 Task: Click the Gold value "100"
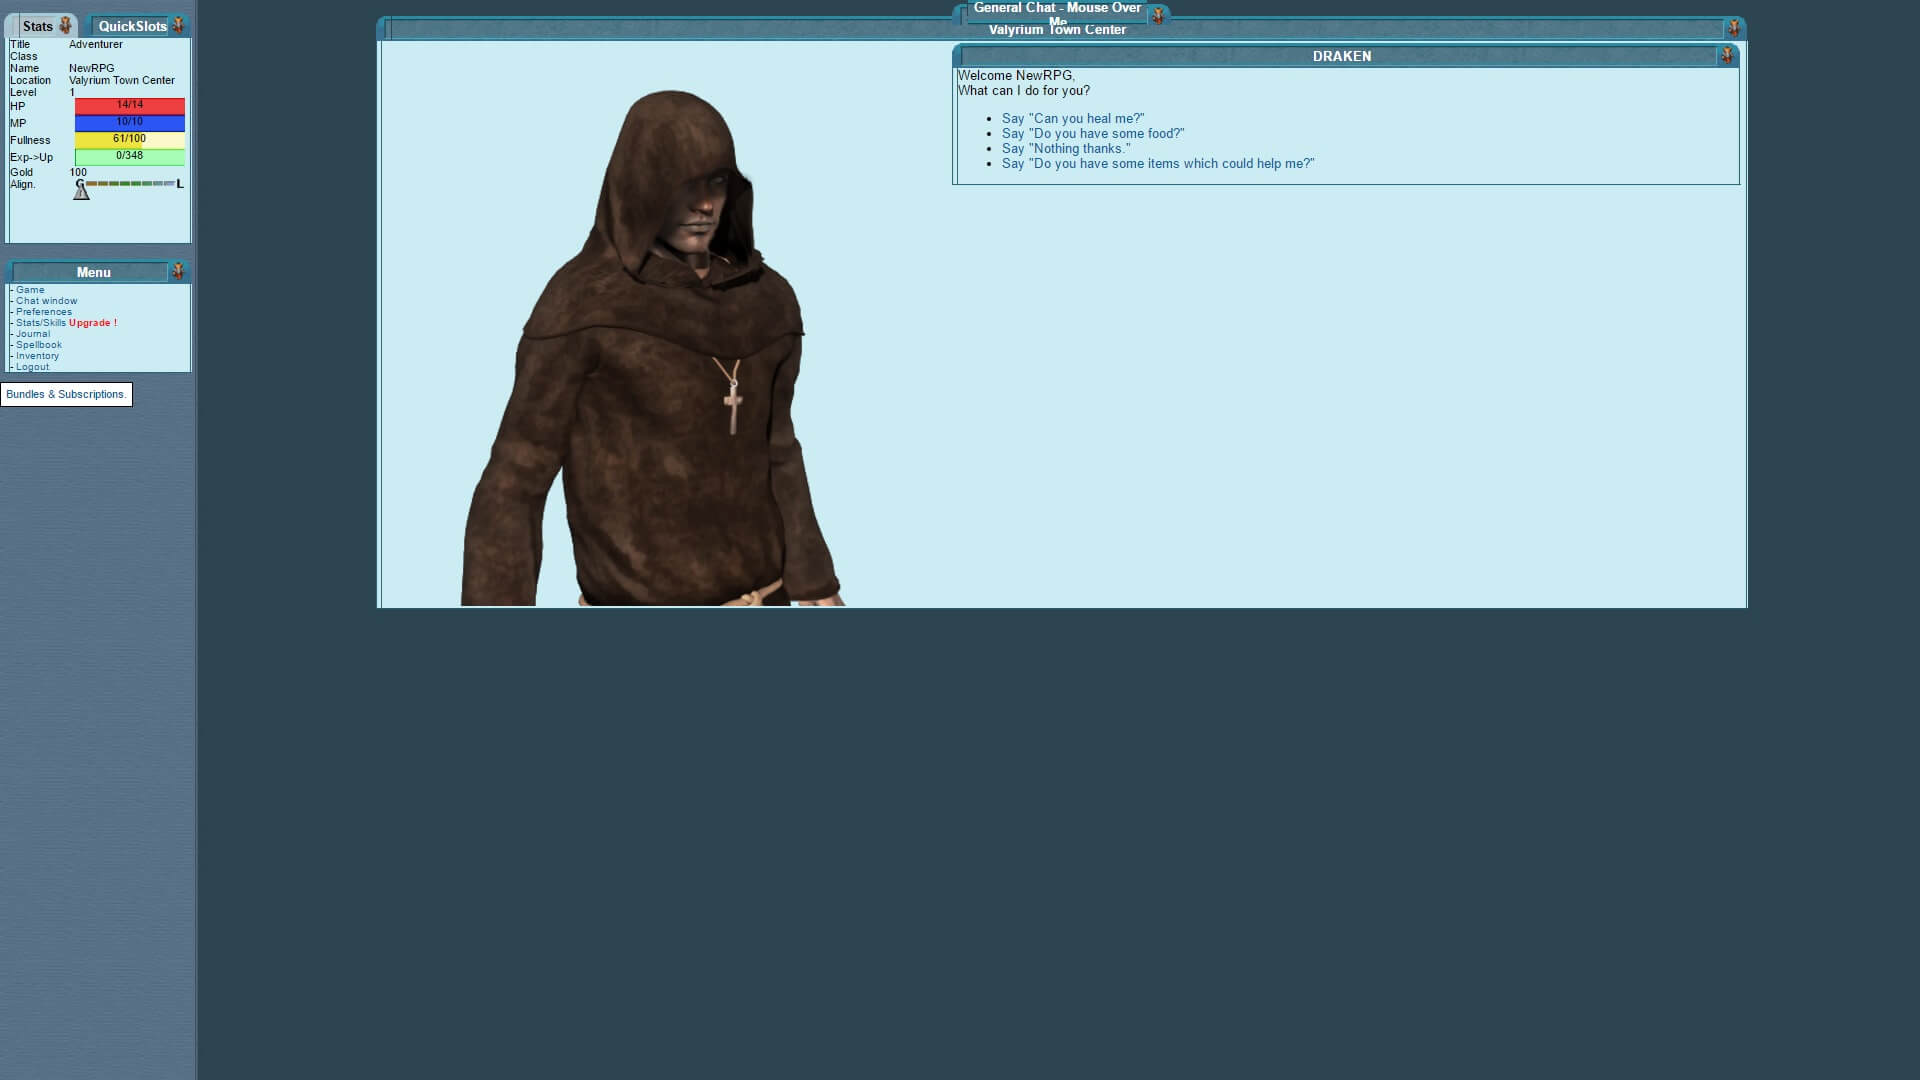click(x=78, y=172)
